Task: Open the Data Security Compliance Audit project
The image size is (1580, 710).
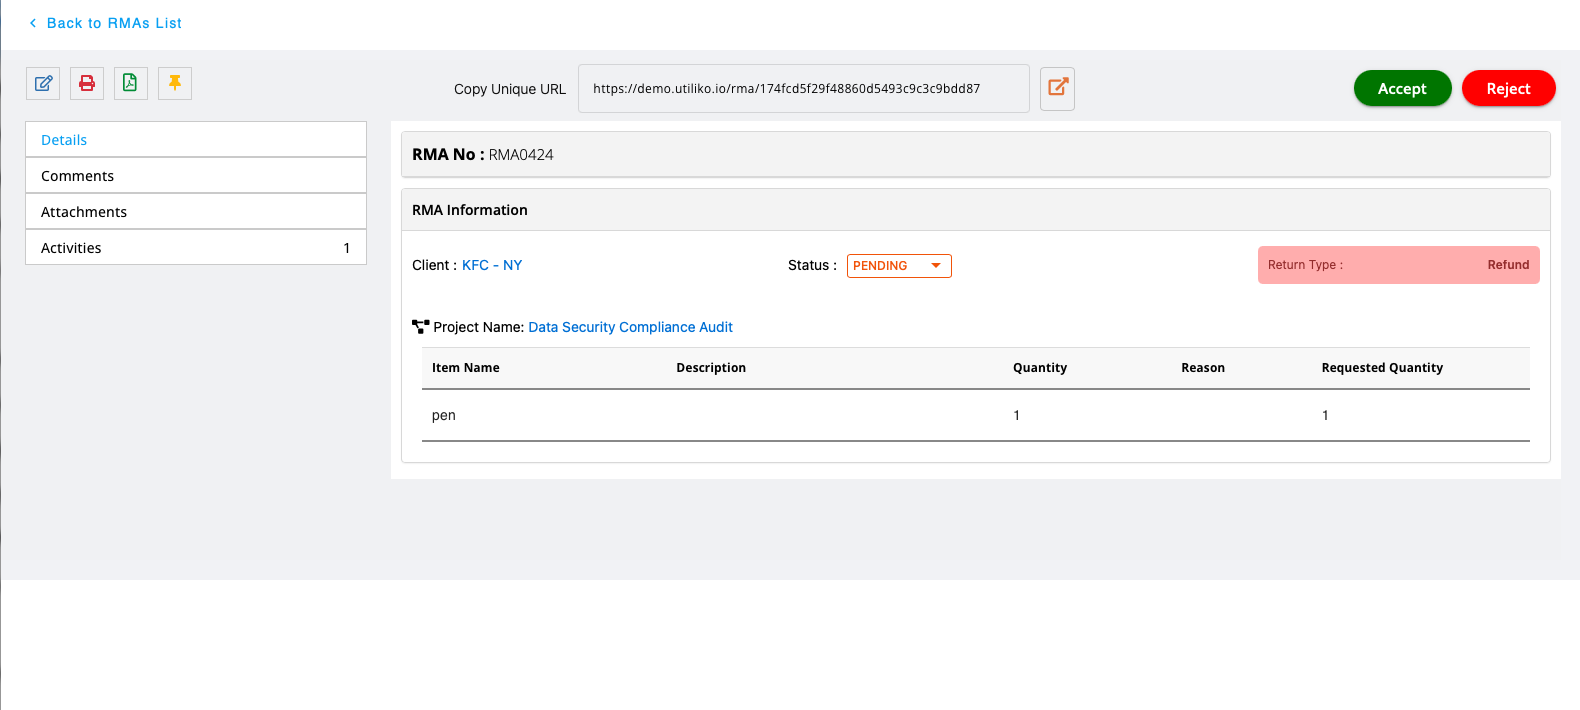Action: 630,327
